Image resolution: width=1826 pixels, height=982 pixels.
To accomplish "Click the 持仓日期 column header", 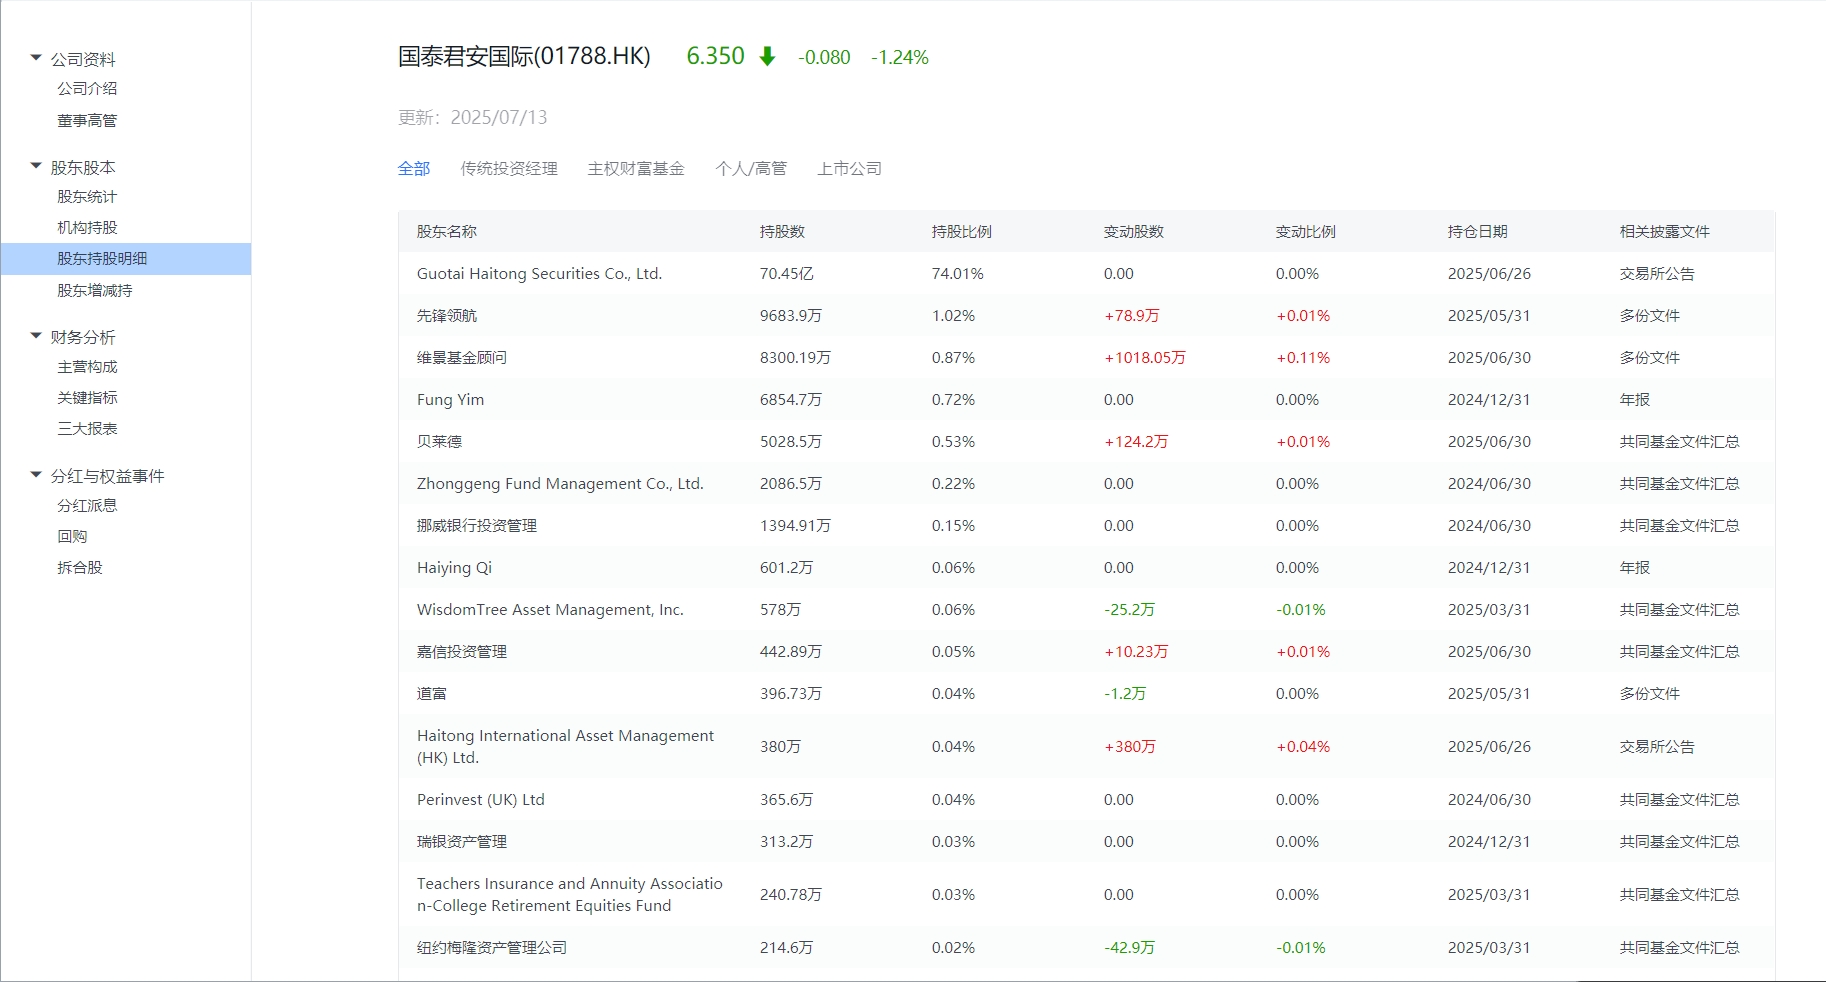I will (x=1478, y=232).
